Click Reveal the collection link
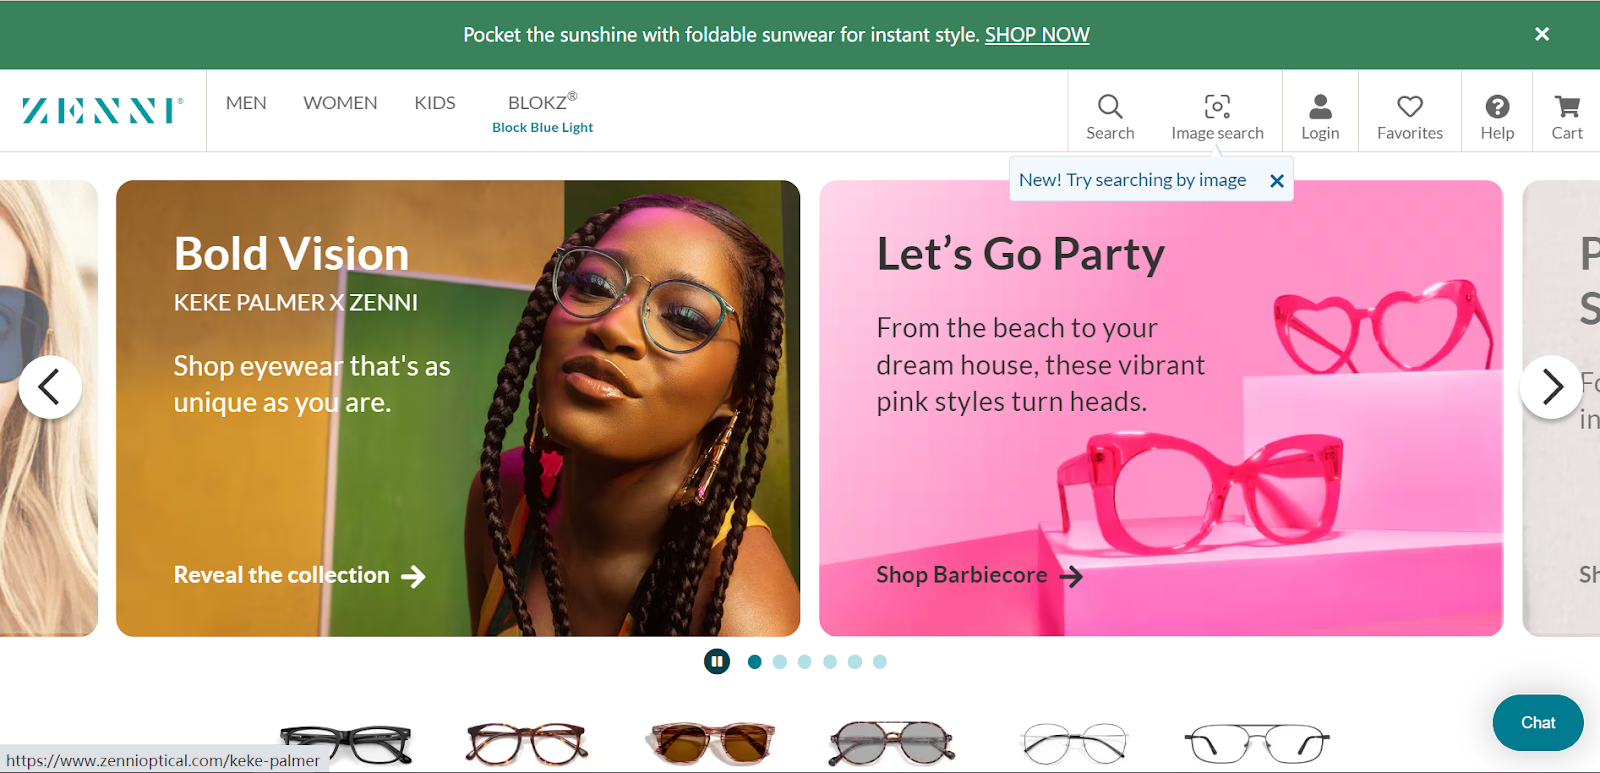This screenshot has width=1600, height=773. tap(281, 575)
